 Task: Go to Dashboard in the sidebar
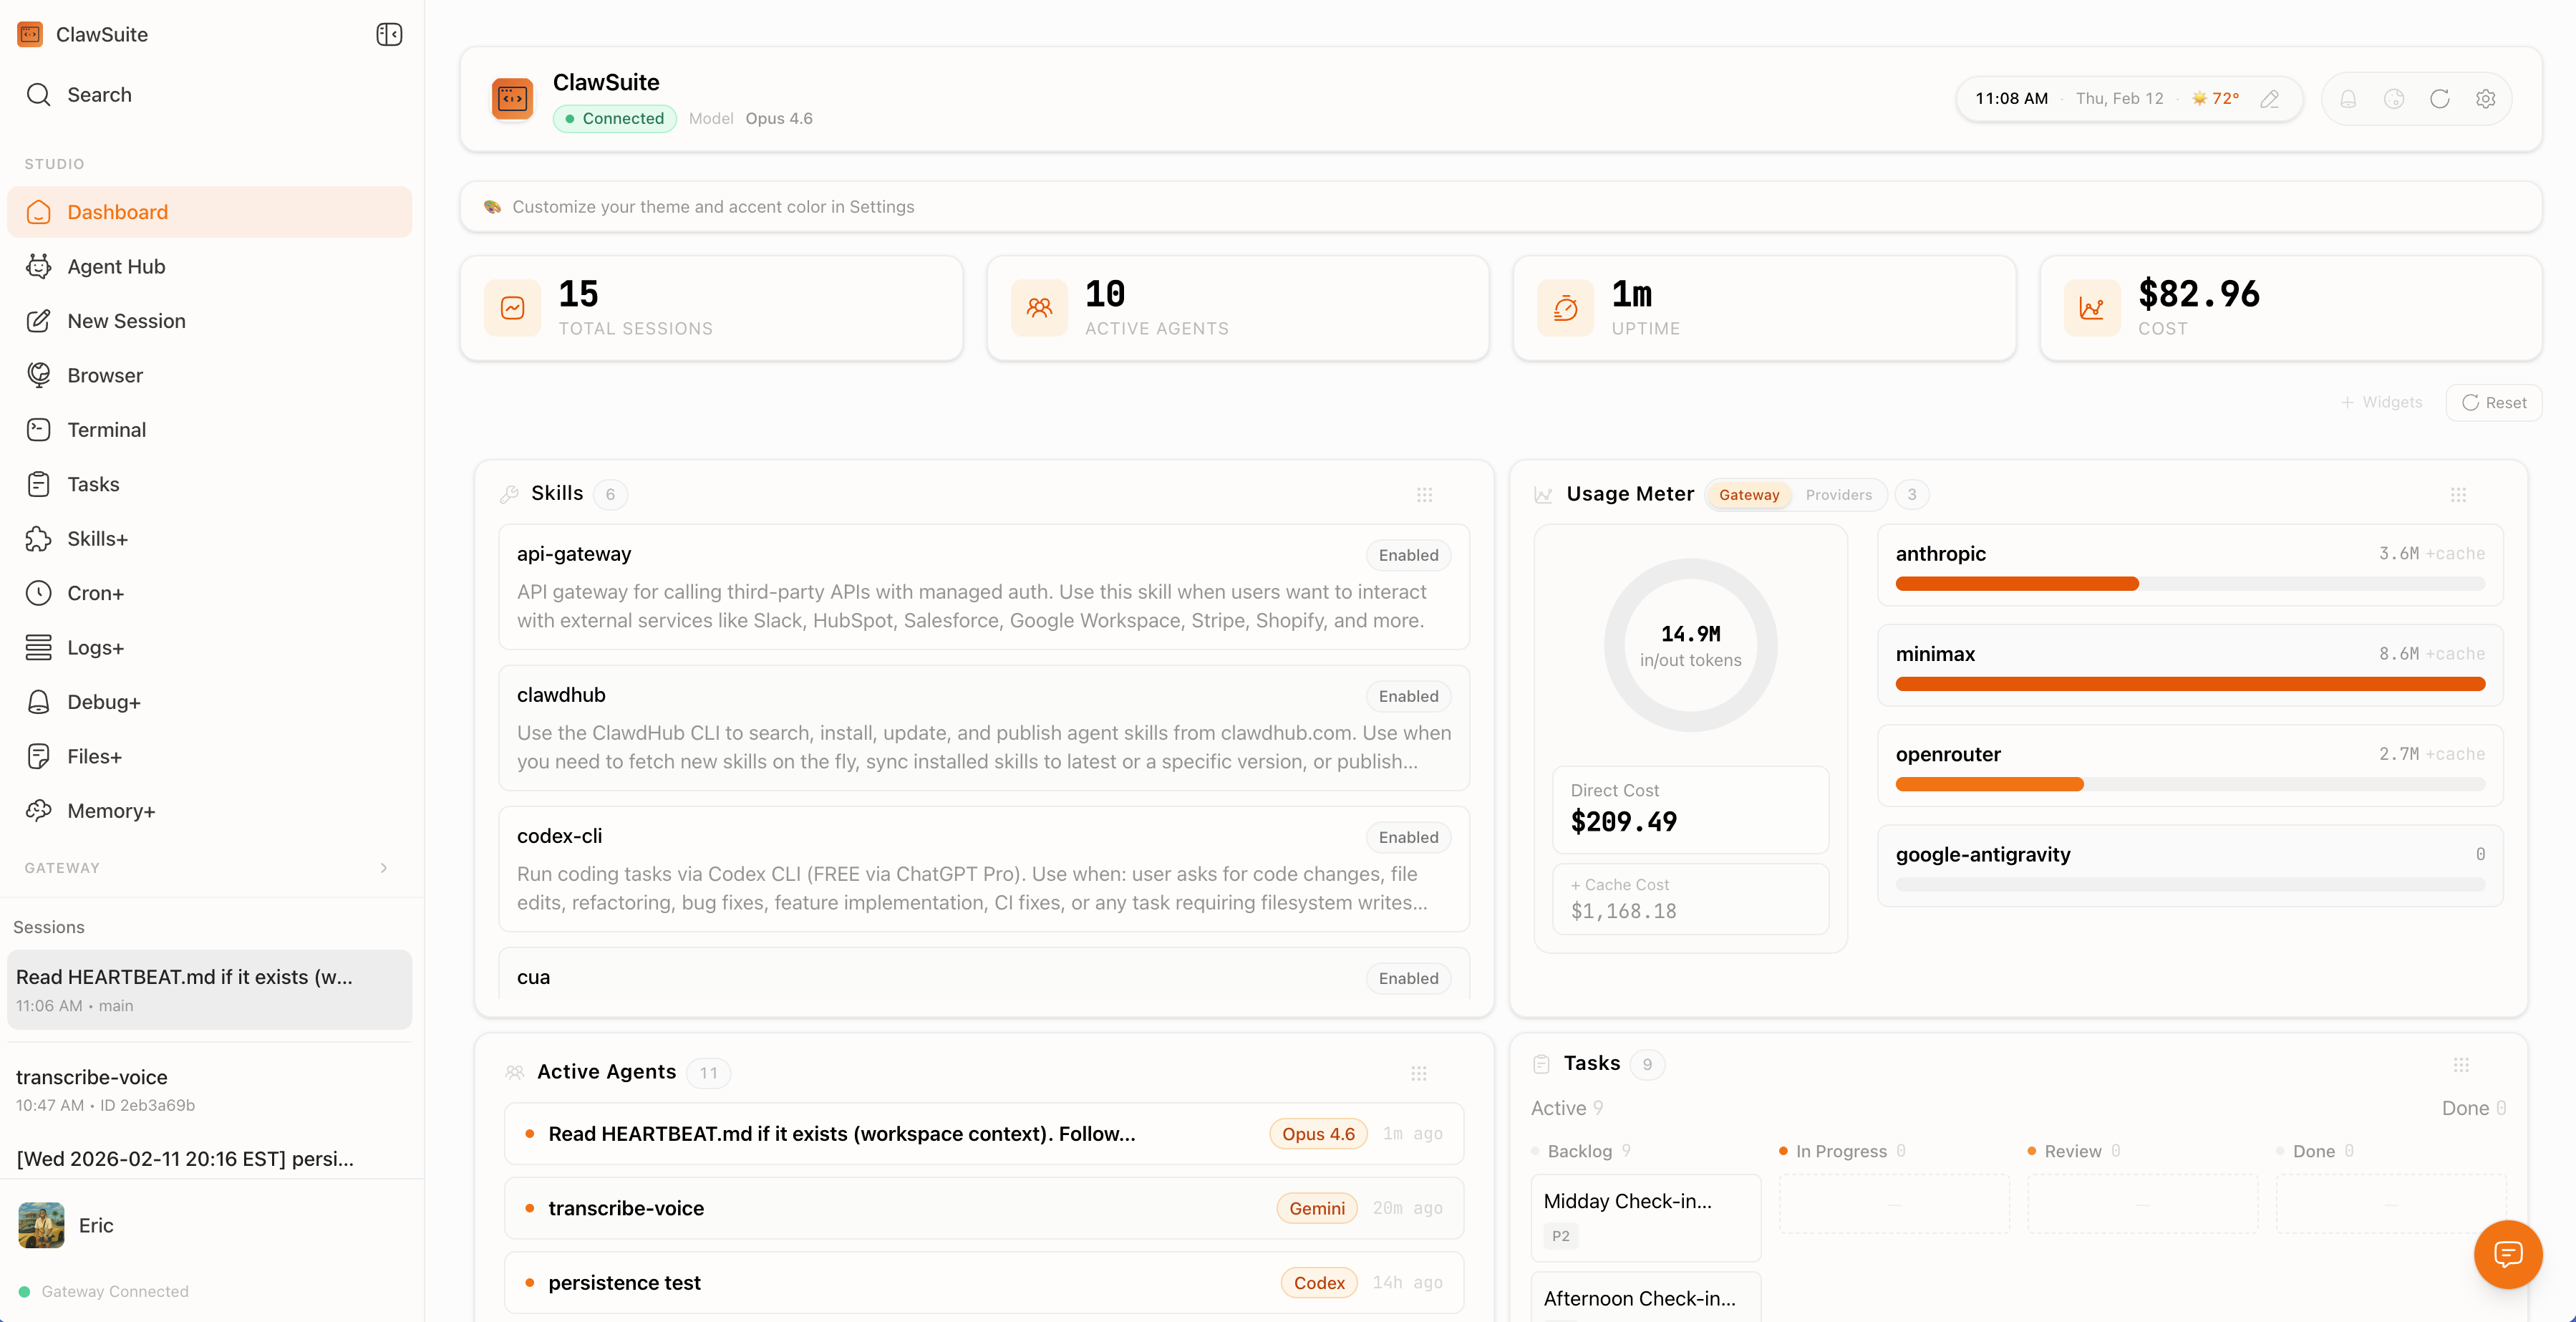[209, 212]
